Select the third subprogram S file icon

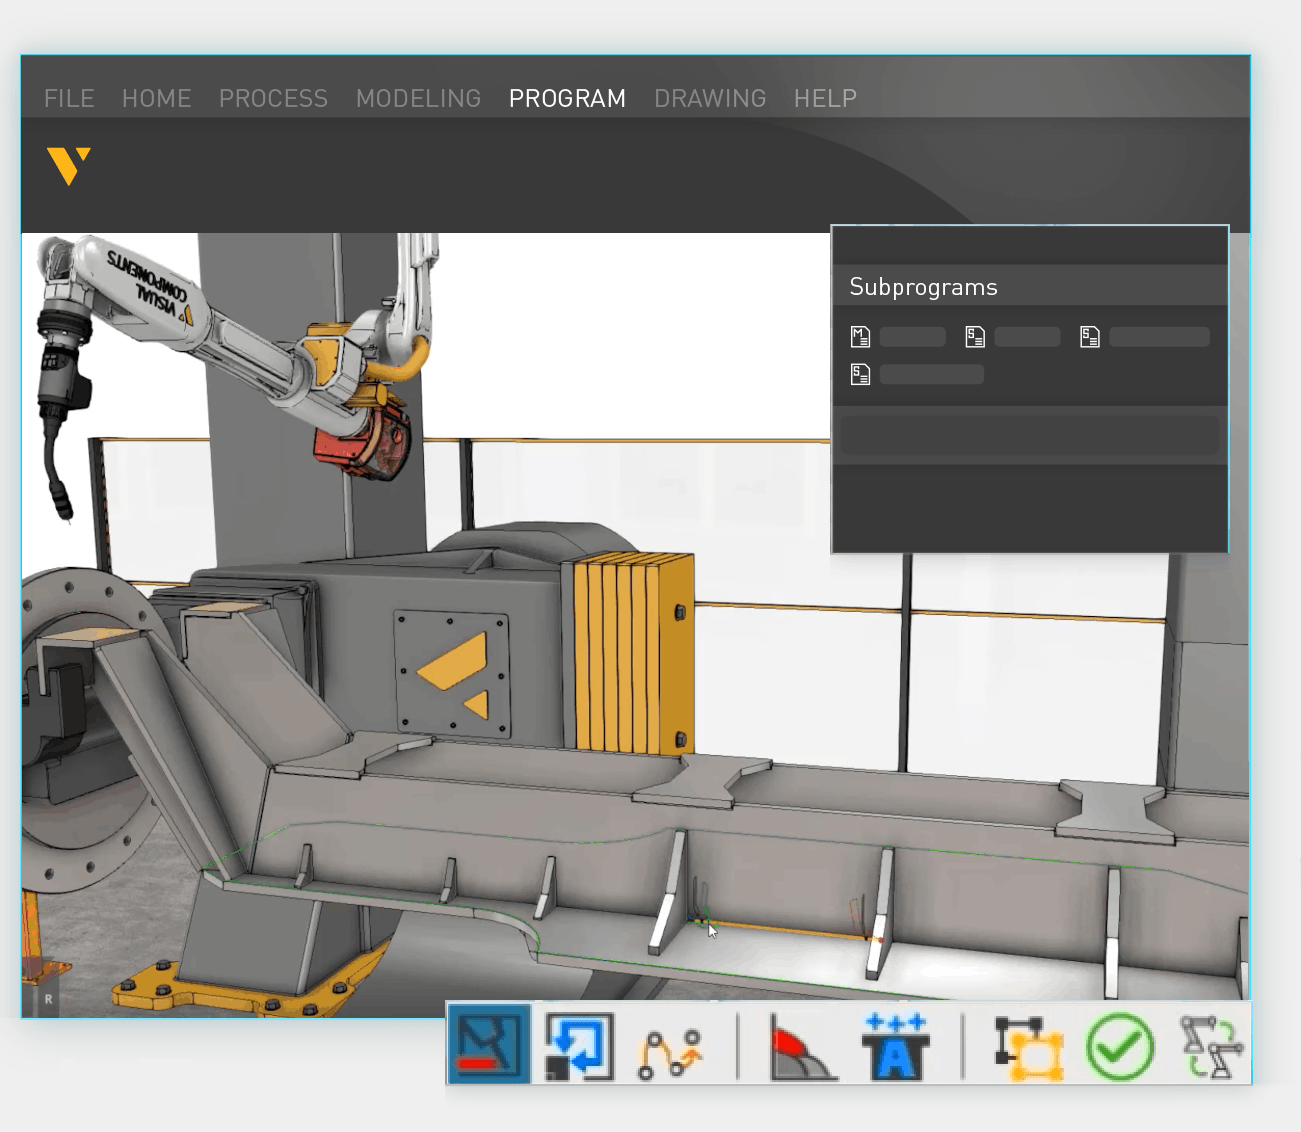(1090, 337)
